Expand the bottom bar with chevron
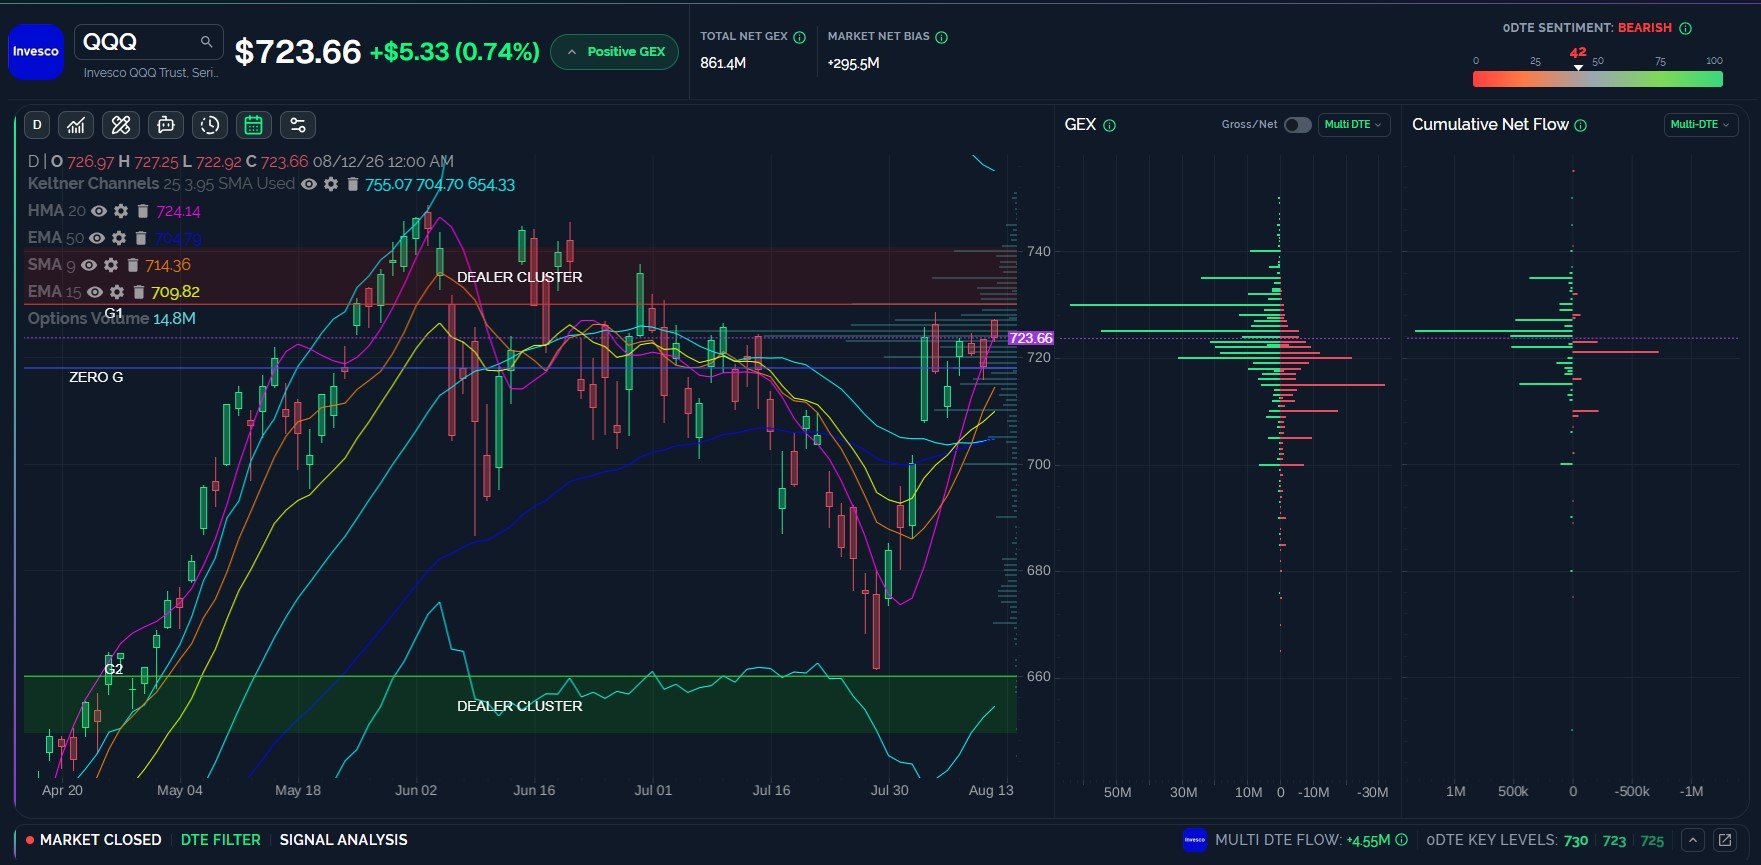The image size is (1761, 865). (x=1693, y=840)
